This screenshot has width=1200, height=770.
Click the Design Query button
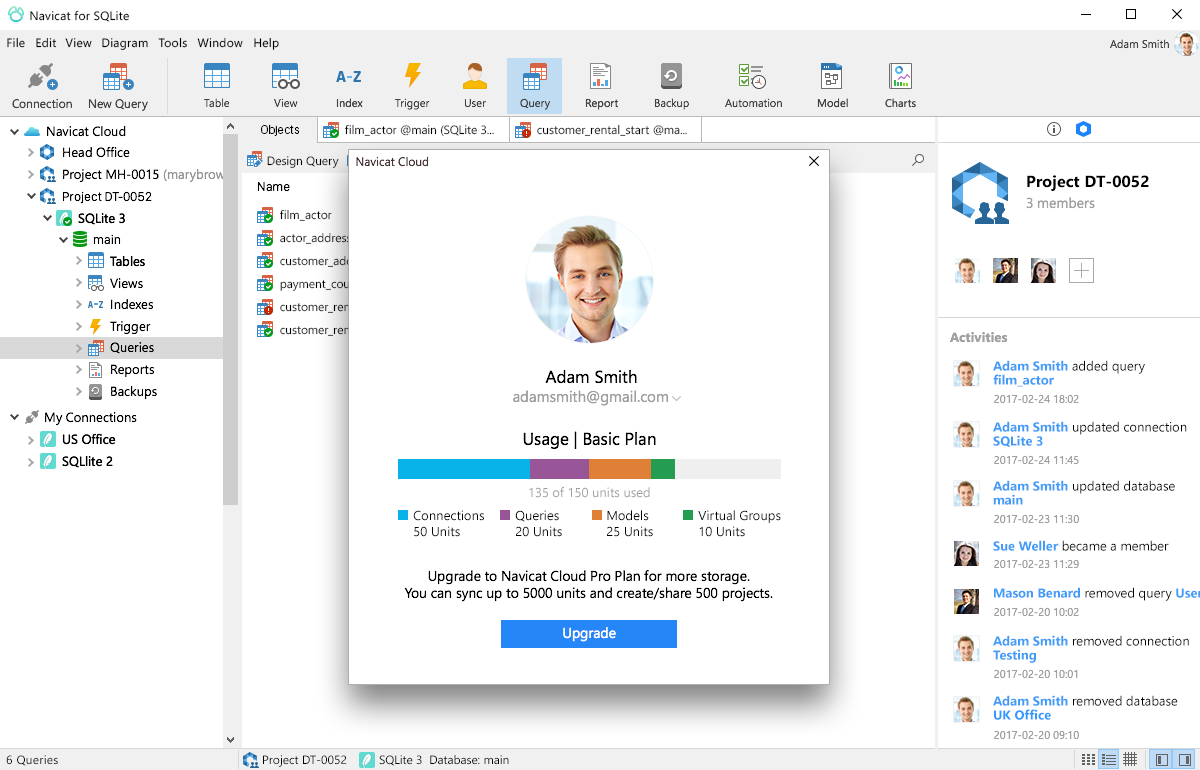[x=294, y=161]
